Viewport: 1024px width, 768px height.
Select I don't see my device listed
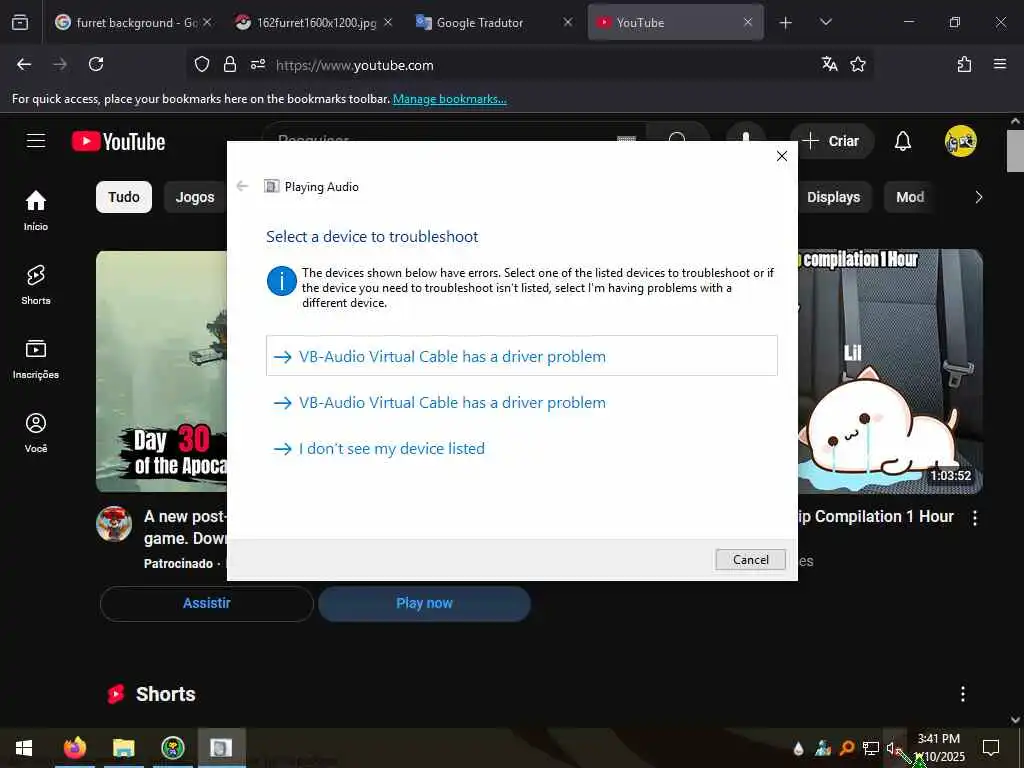[522, 449]
